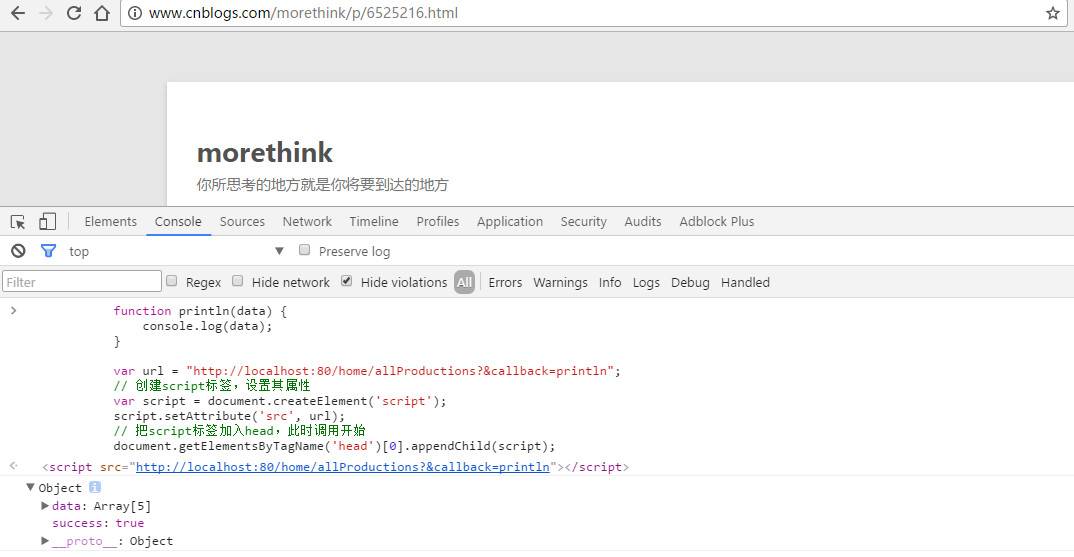Filter console by Logs

tap(646, 282)
